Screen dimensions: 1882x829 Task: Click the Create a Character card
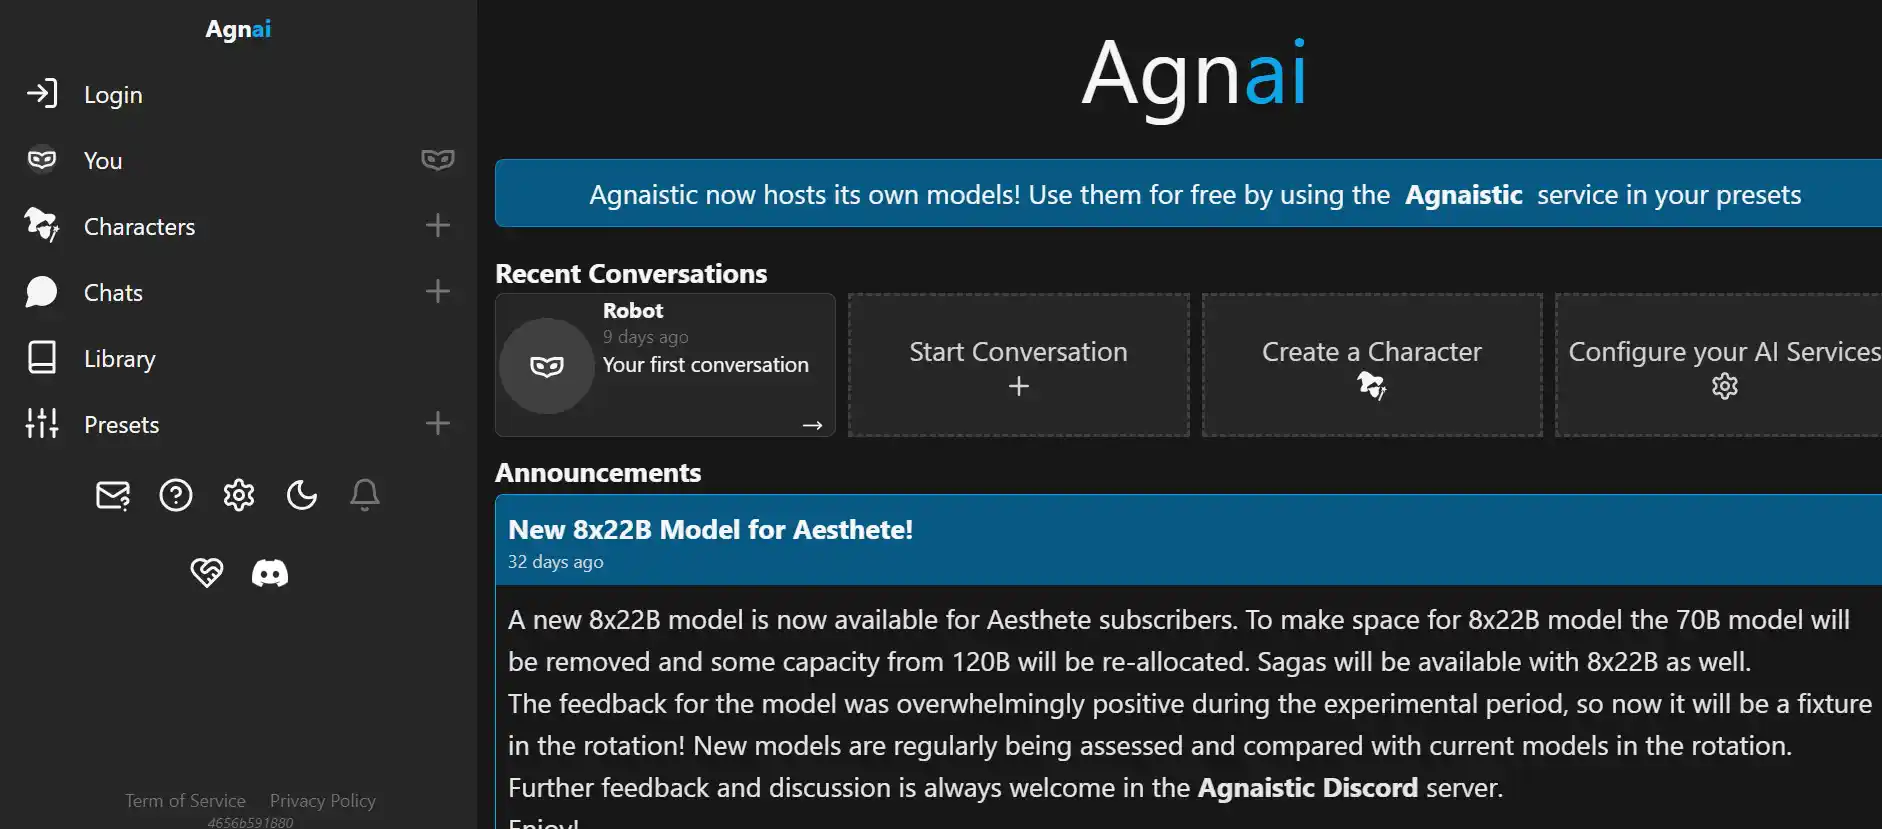(1372, 365)
